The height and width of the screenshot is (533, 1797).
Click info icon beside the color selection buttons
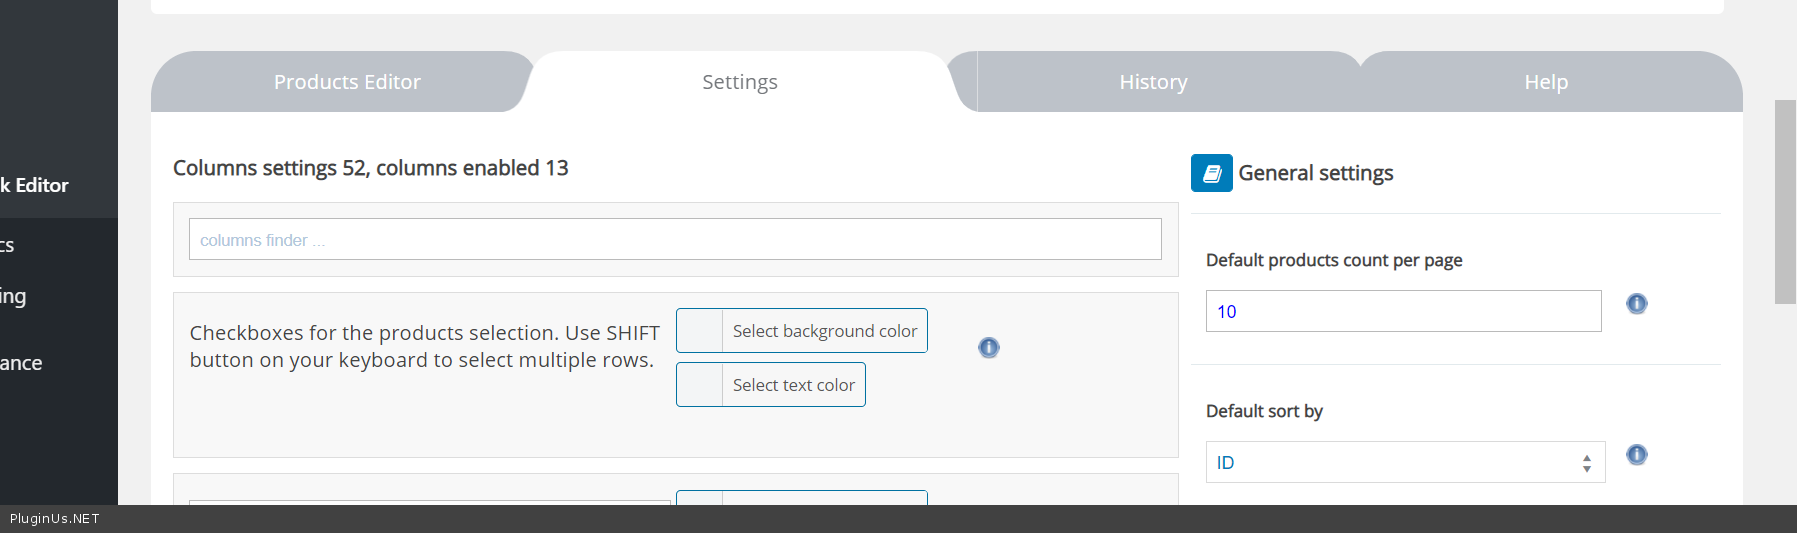pos(988,348)
